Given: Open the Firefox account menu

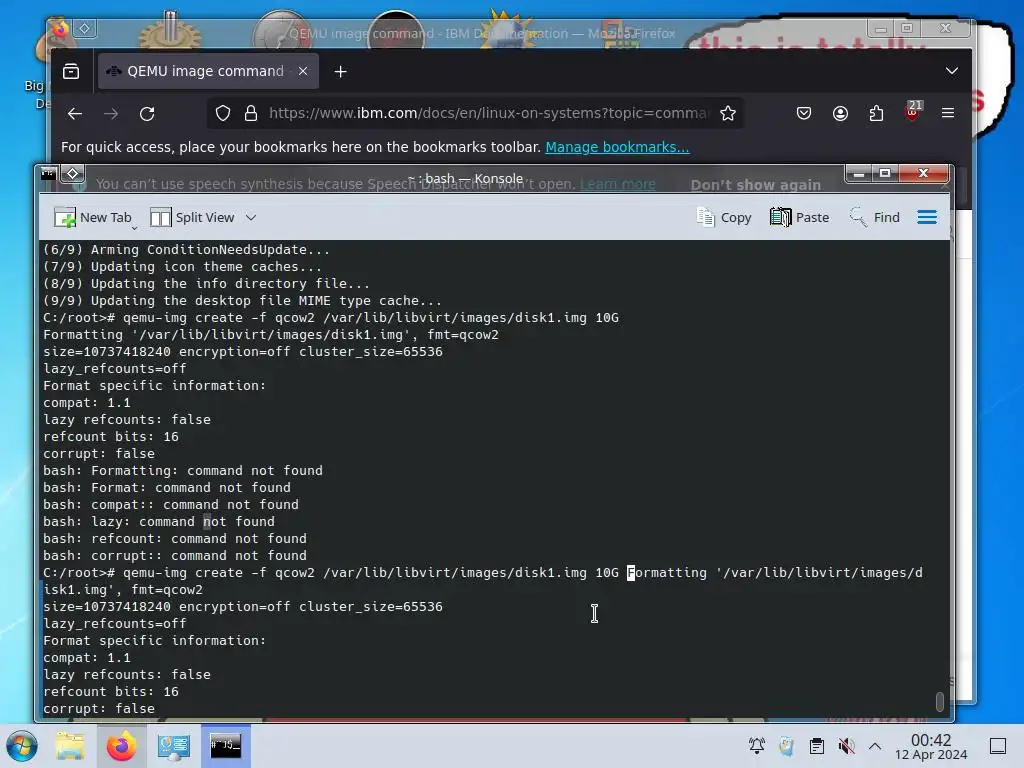Looking at the screenshot, I should tap(840, 114).
